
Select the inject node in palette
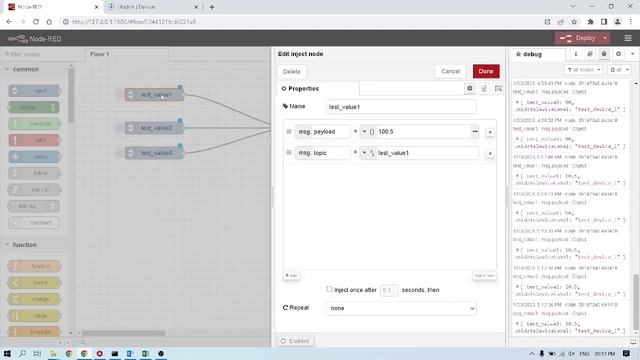click(x=34, y=91)
